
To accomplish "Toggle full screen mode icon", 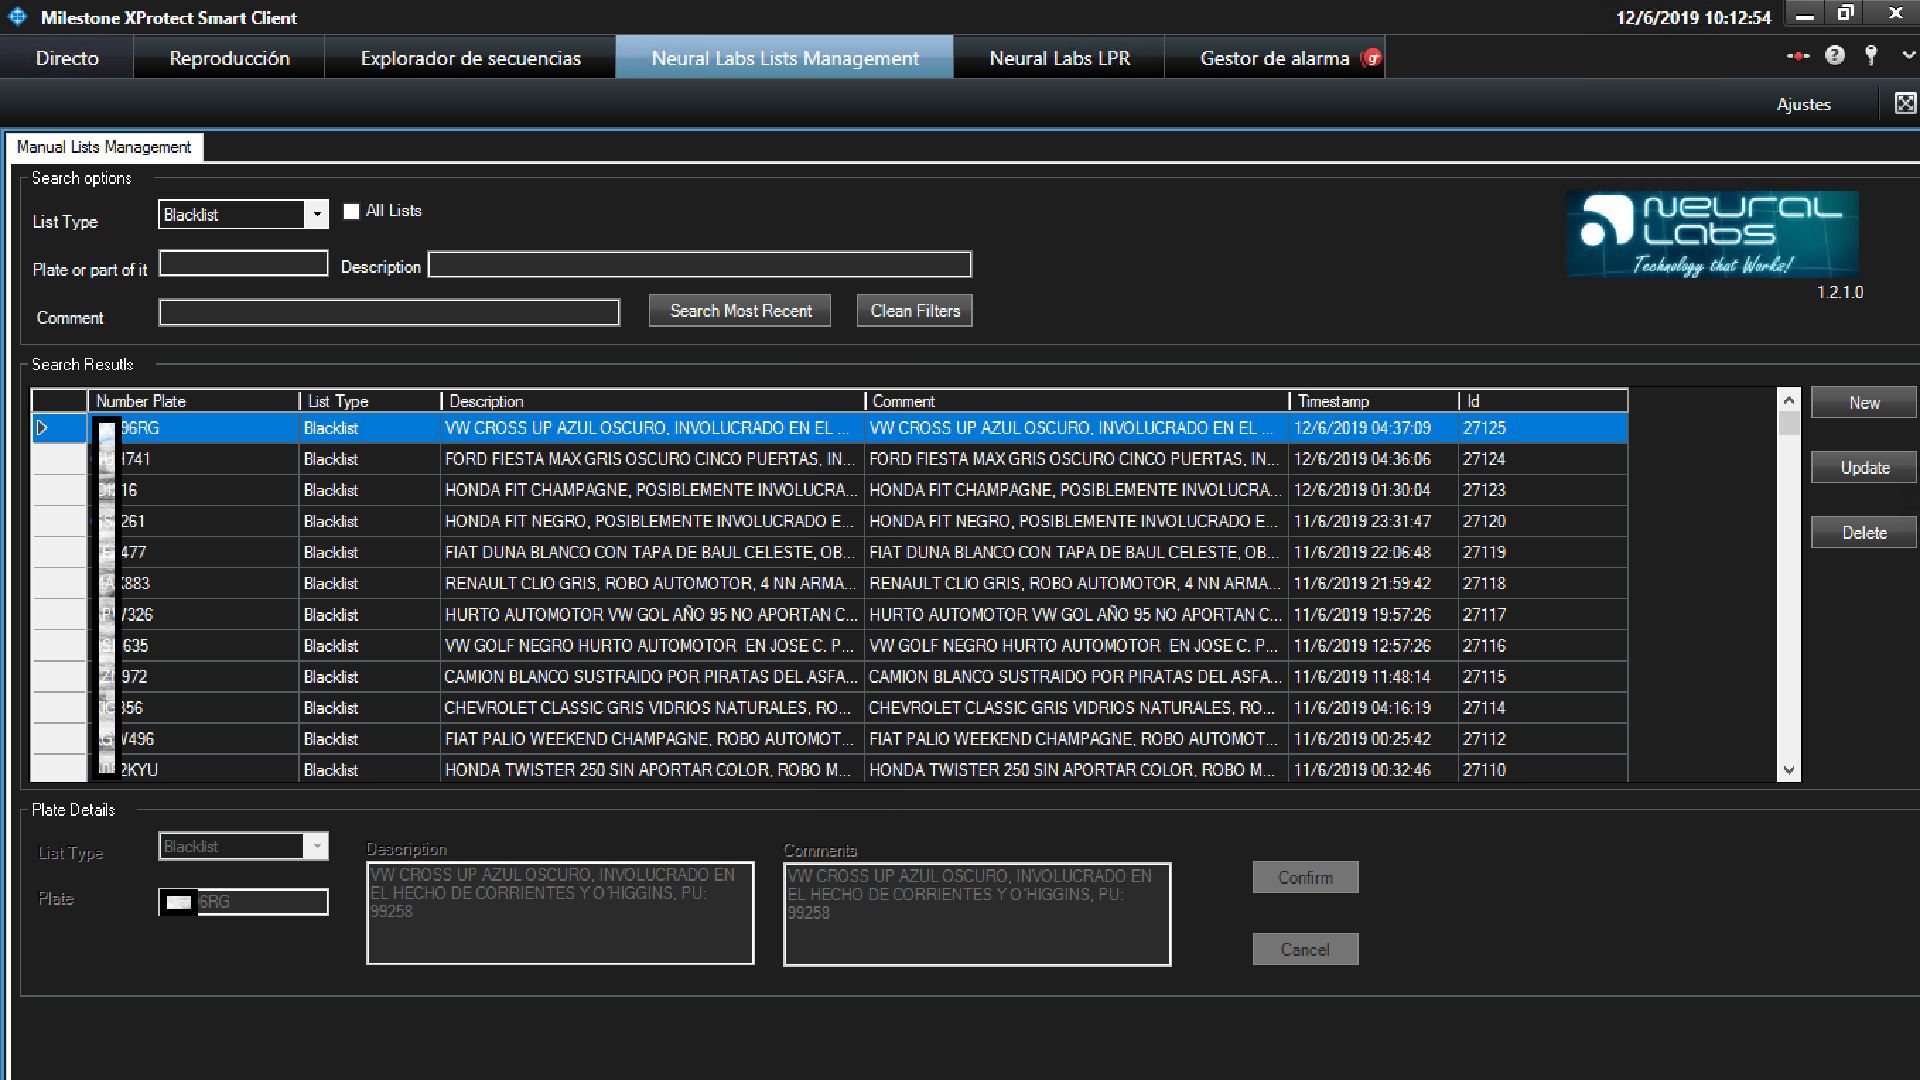I will coord(1905,103).
